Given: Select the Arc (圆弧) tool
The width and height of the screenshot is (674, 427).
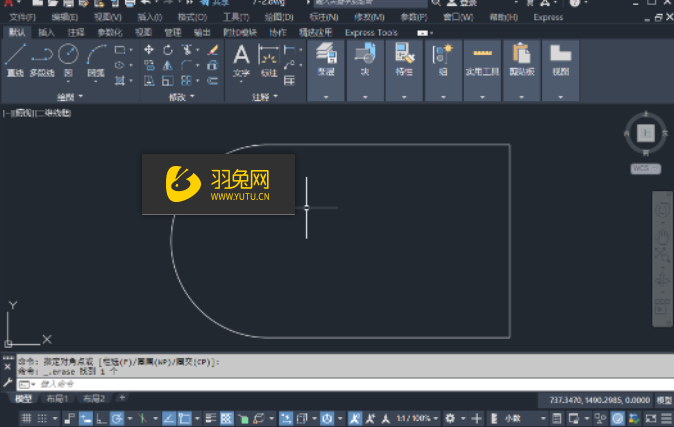Looking at the screenshot, I should tap(96, 60).
